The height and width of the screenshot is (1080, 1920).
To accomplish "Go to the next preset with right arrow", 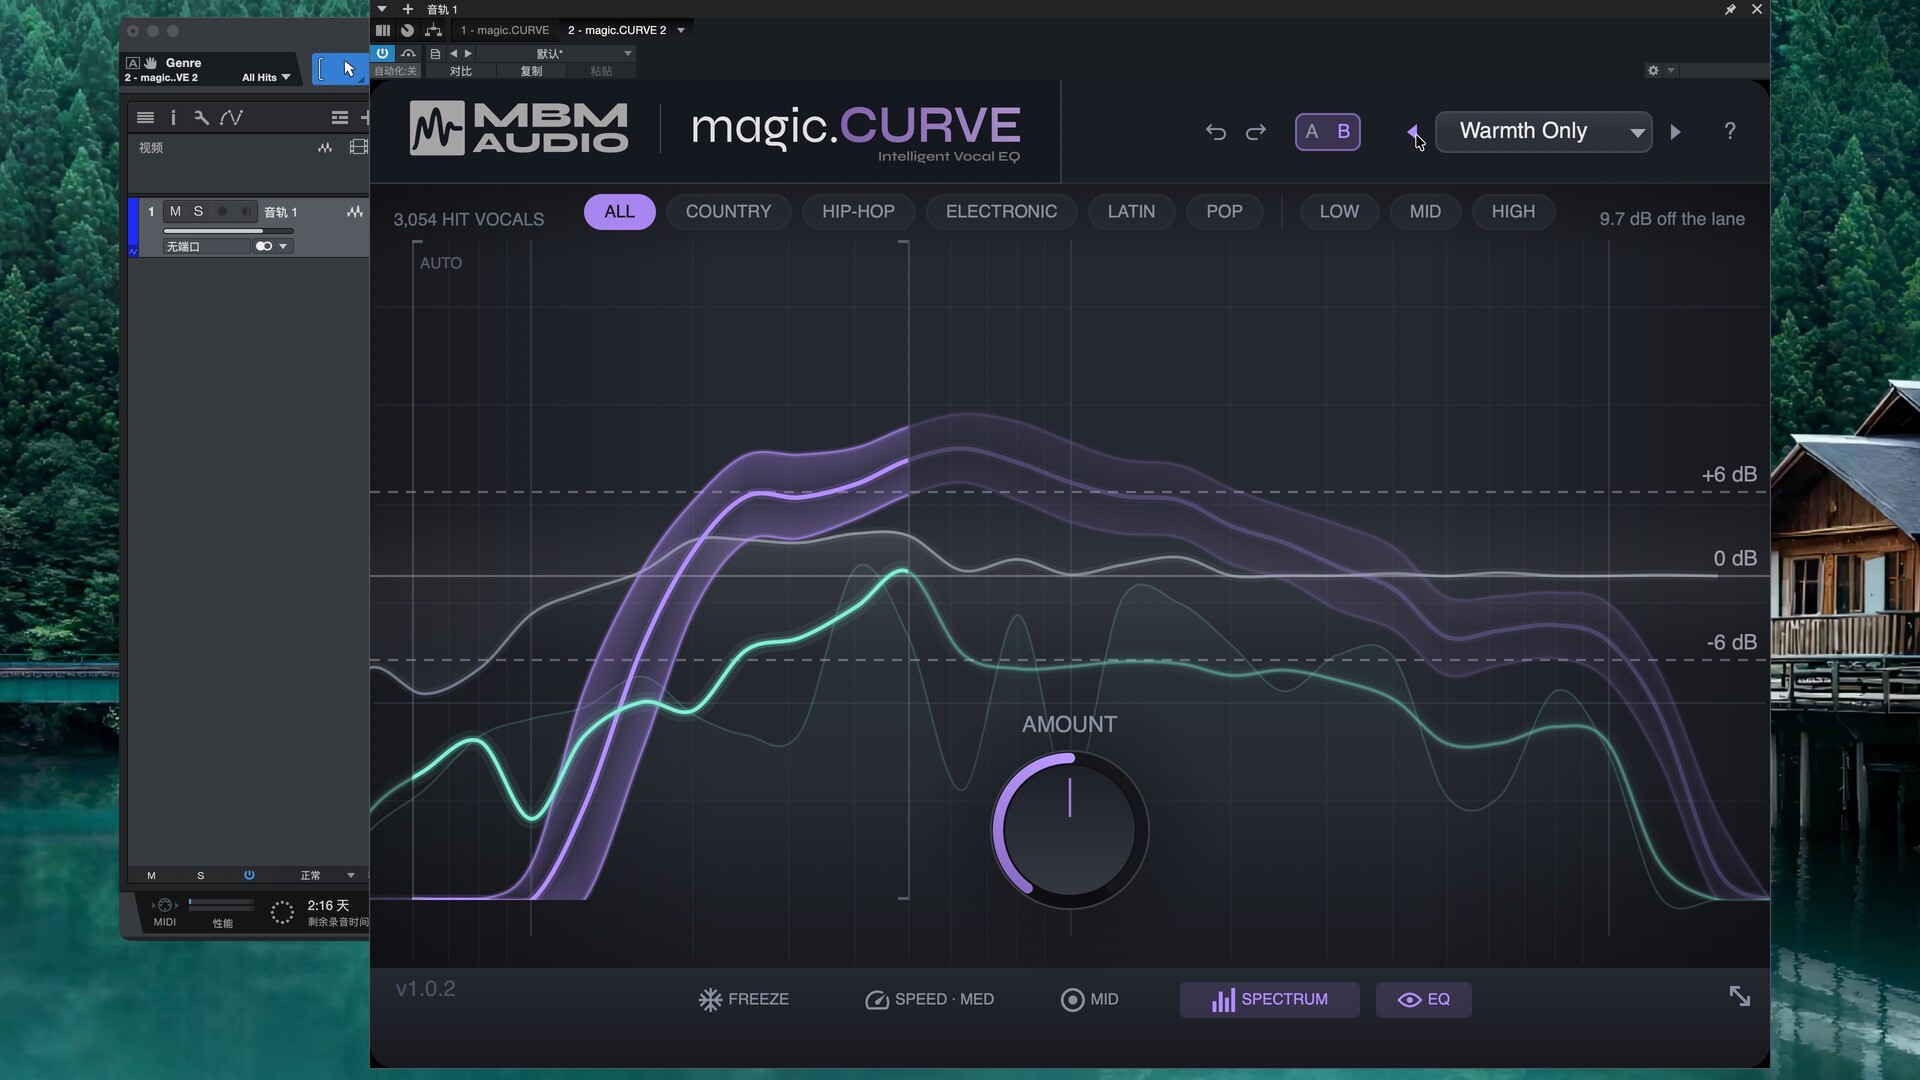I will [x=1676, y=131].
